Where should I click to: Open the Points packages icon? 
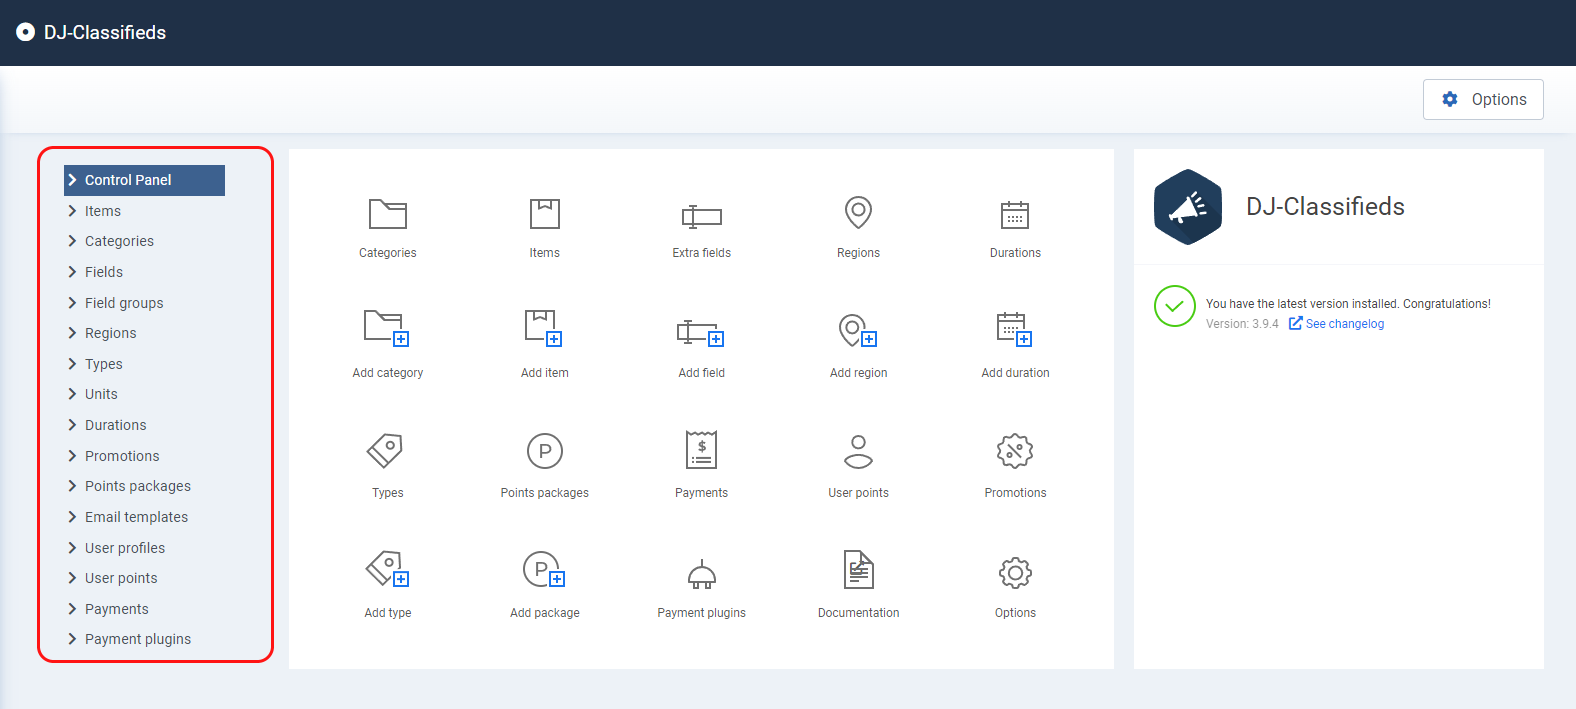[545, 451]
